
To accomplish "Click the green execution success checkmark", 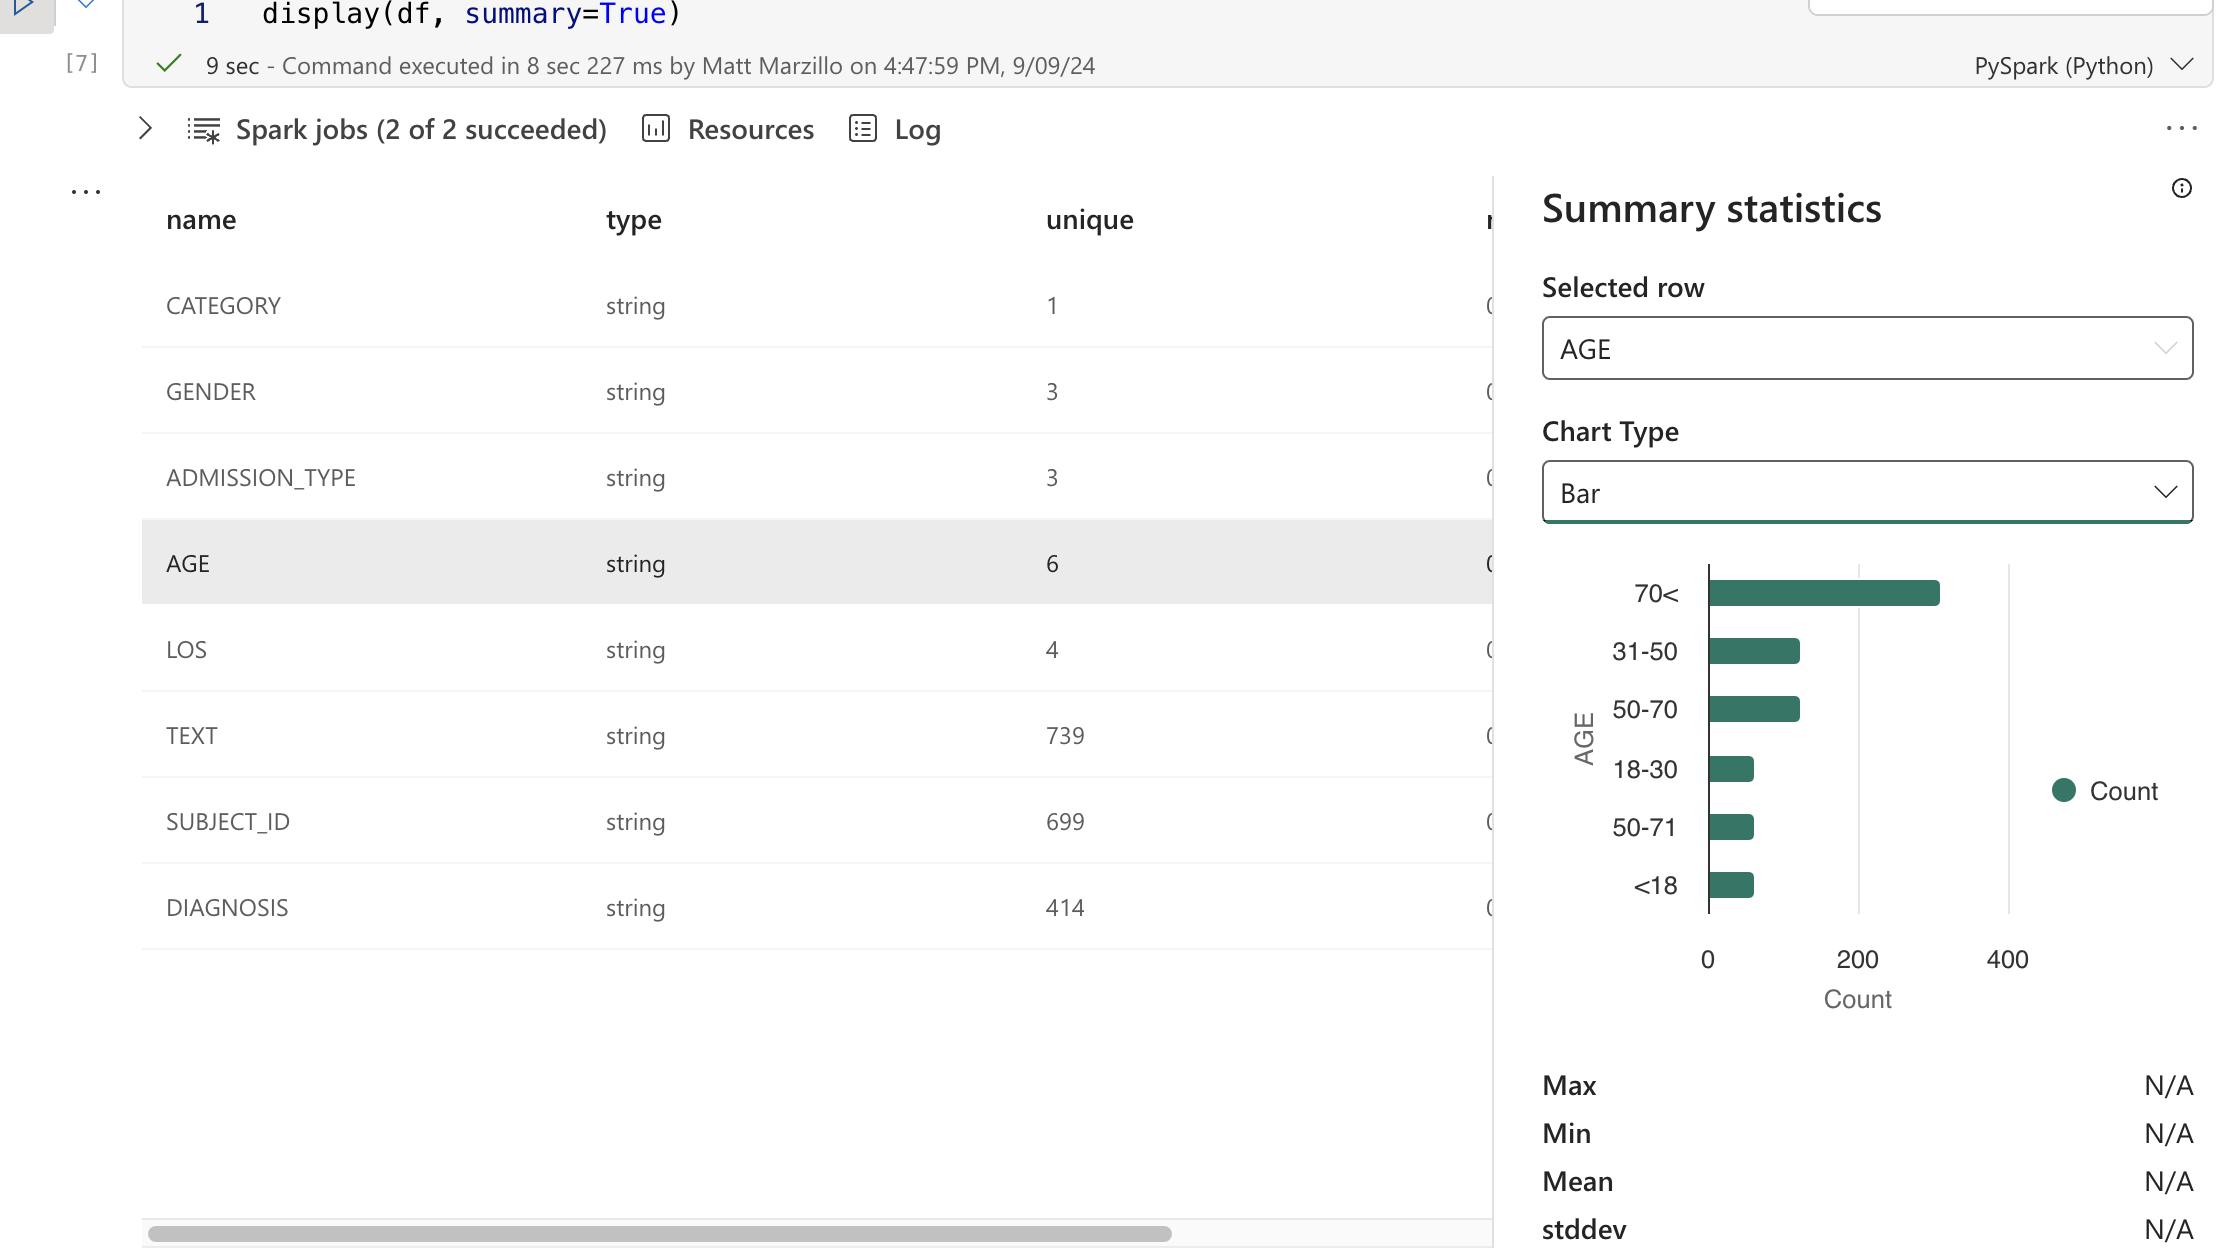I will (x=169, y=65).
